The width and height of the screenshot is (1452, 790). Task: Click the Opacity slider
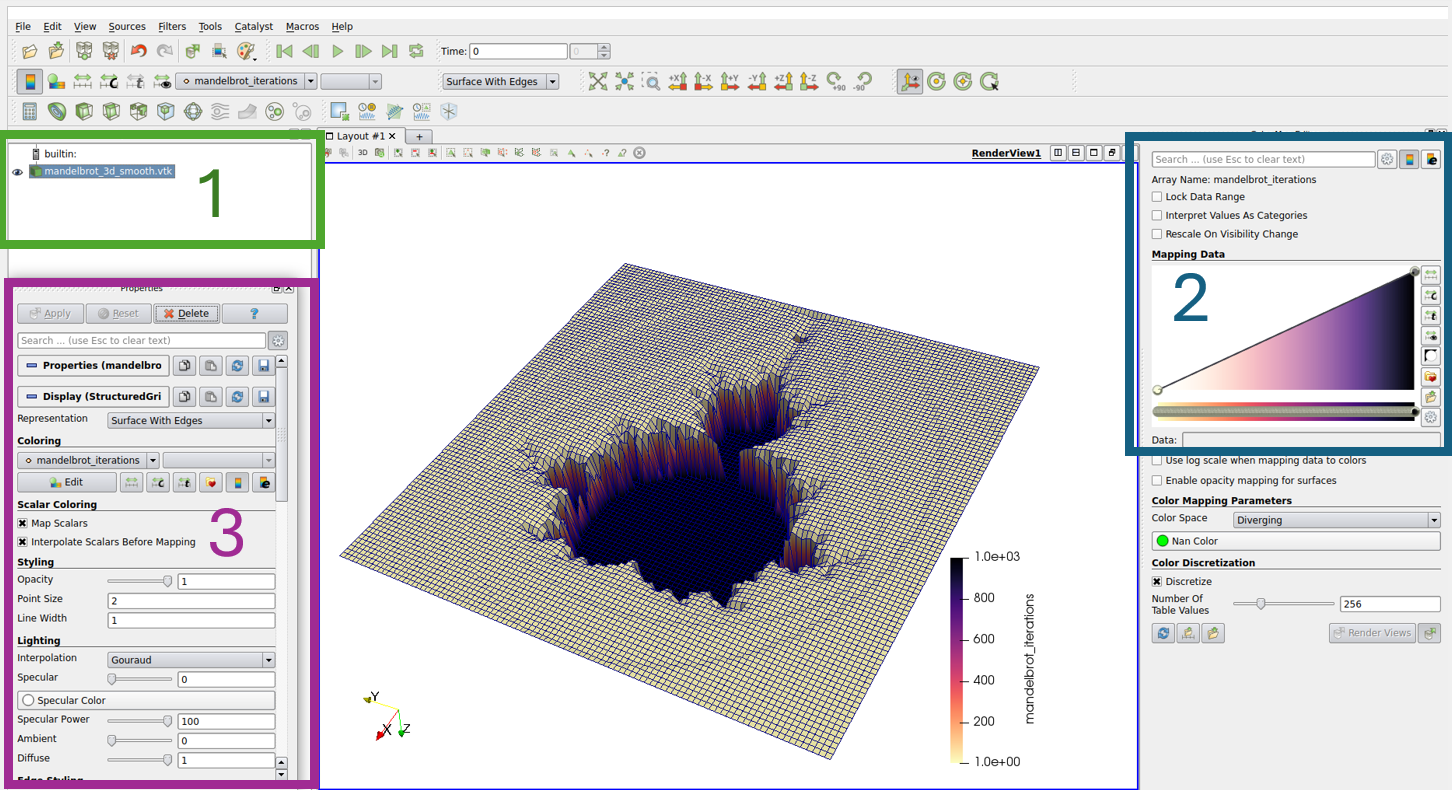tap(140, 581)
